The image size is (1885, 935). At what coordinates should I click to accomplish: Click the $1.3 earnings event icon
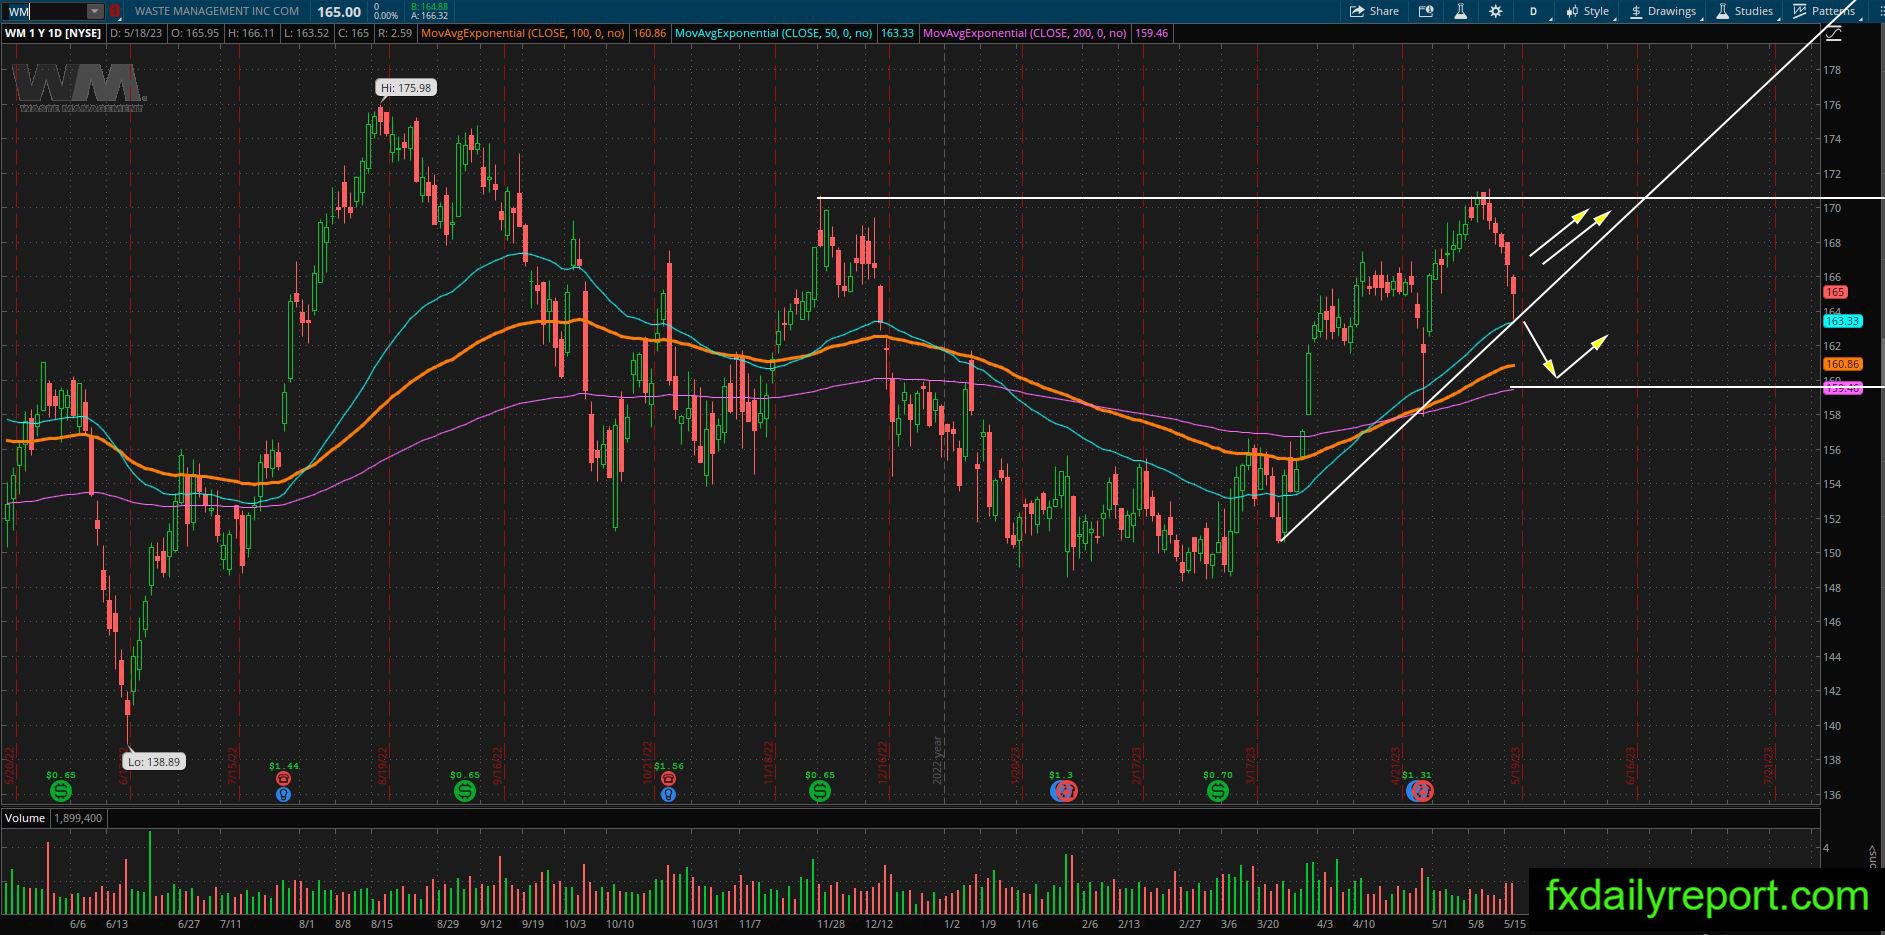[x=1064, y=791]
